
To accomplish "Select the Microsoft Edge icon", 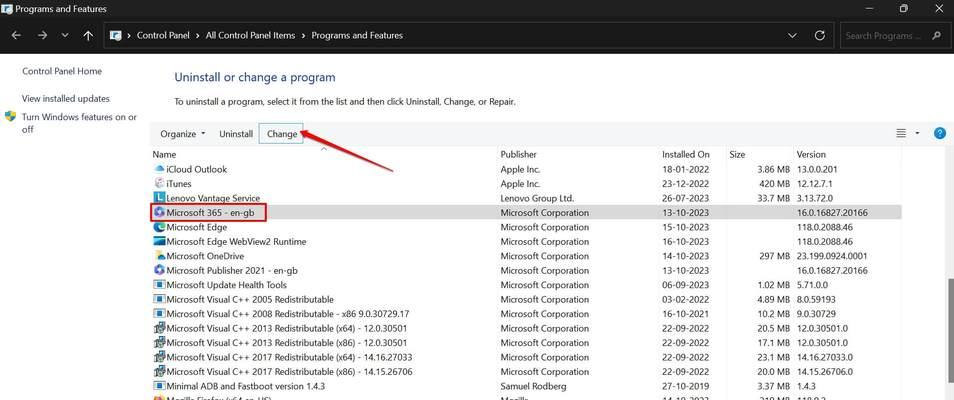I will click(x=159, y=227).
